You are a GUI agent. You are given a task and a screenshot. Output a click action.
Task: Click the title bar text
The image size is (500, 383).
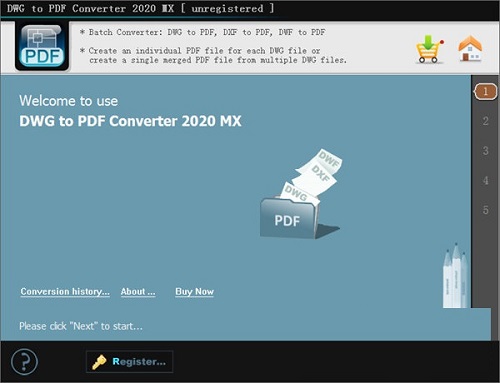tap(140, 8)
